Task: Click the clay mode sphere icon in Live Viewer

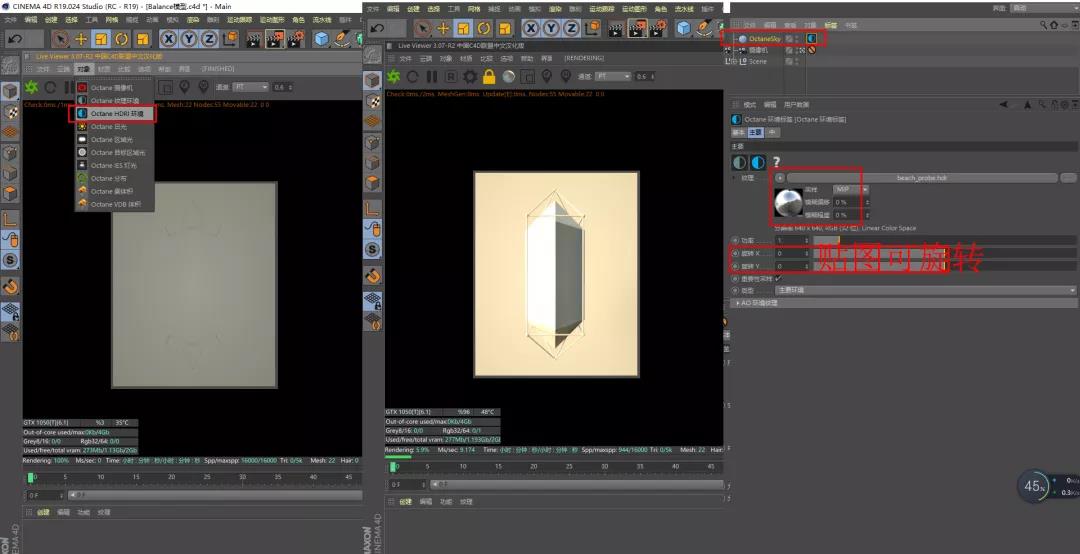Action: [x=509, y=76]
